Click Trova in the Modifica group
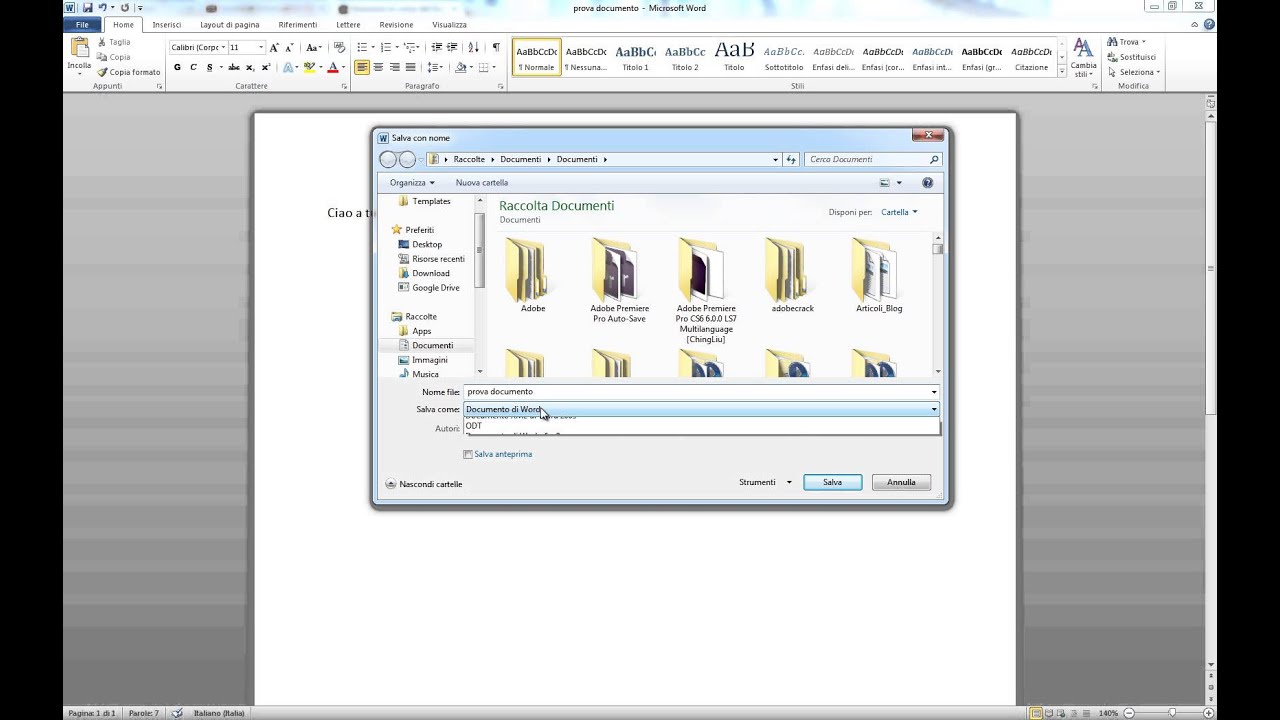Viewport: 1280px width, 720px height. (1128, 42)
